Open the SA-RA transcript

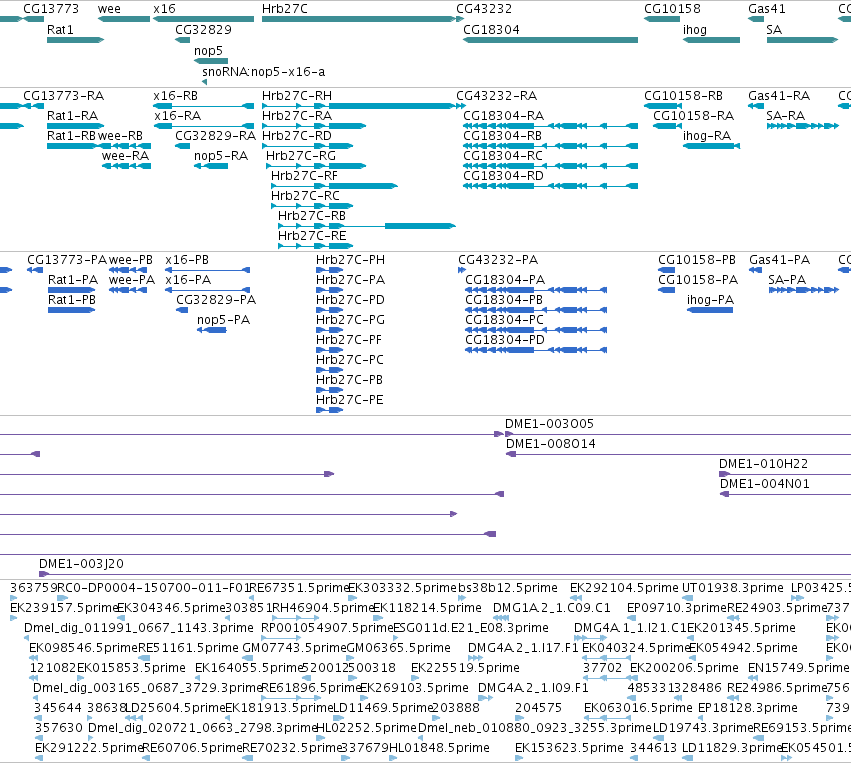(x=803, y=126)
